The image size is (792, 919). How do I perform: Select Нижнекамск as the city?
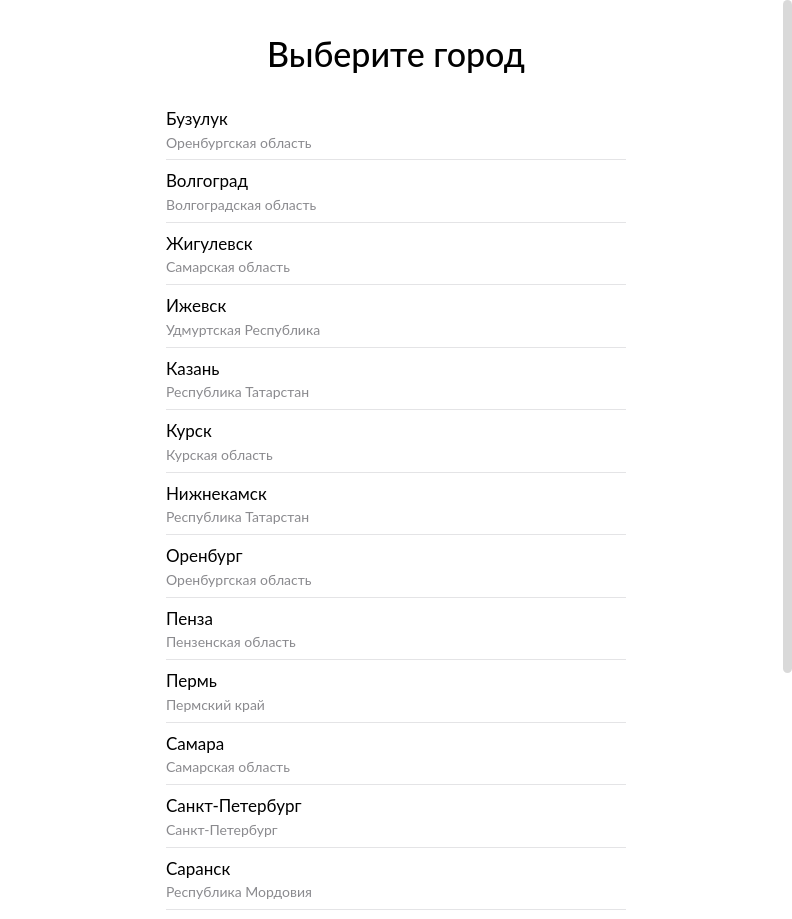tap(216, 494)
